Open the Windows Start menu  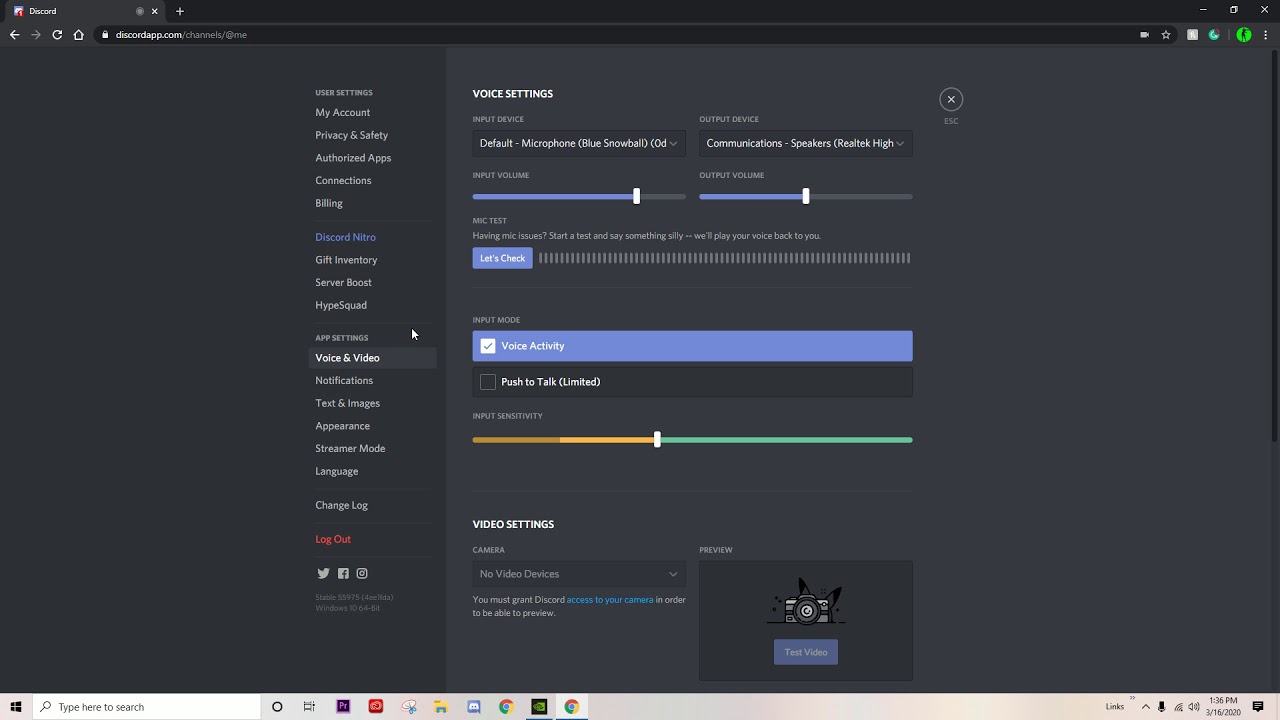click(x=16, y=706)
